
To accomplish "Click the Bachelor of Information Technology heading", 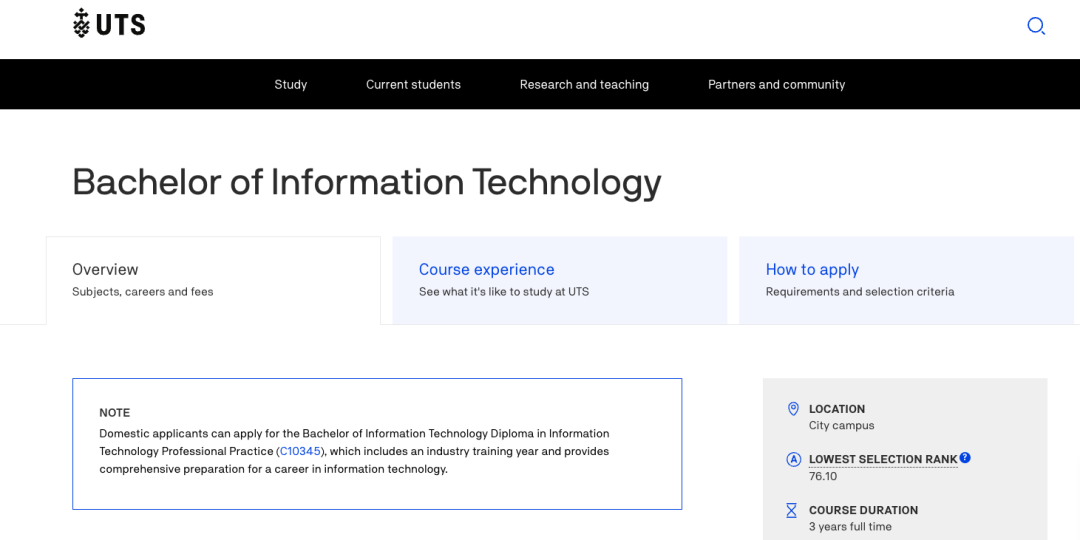I will pyautogui.click(x=366, y=183).
